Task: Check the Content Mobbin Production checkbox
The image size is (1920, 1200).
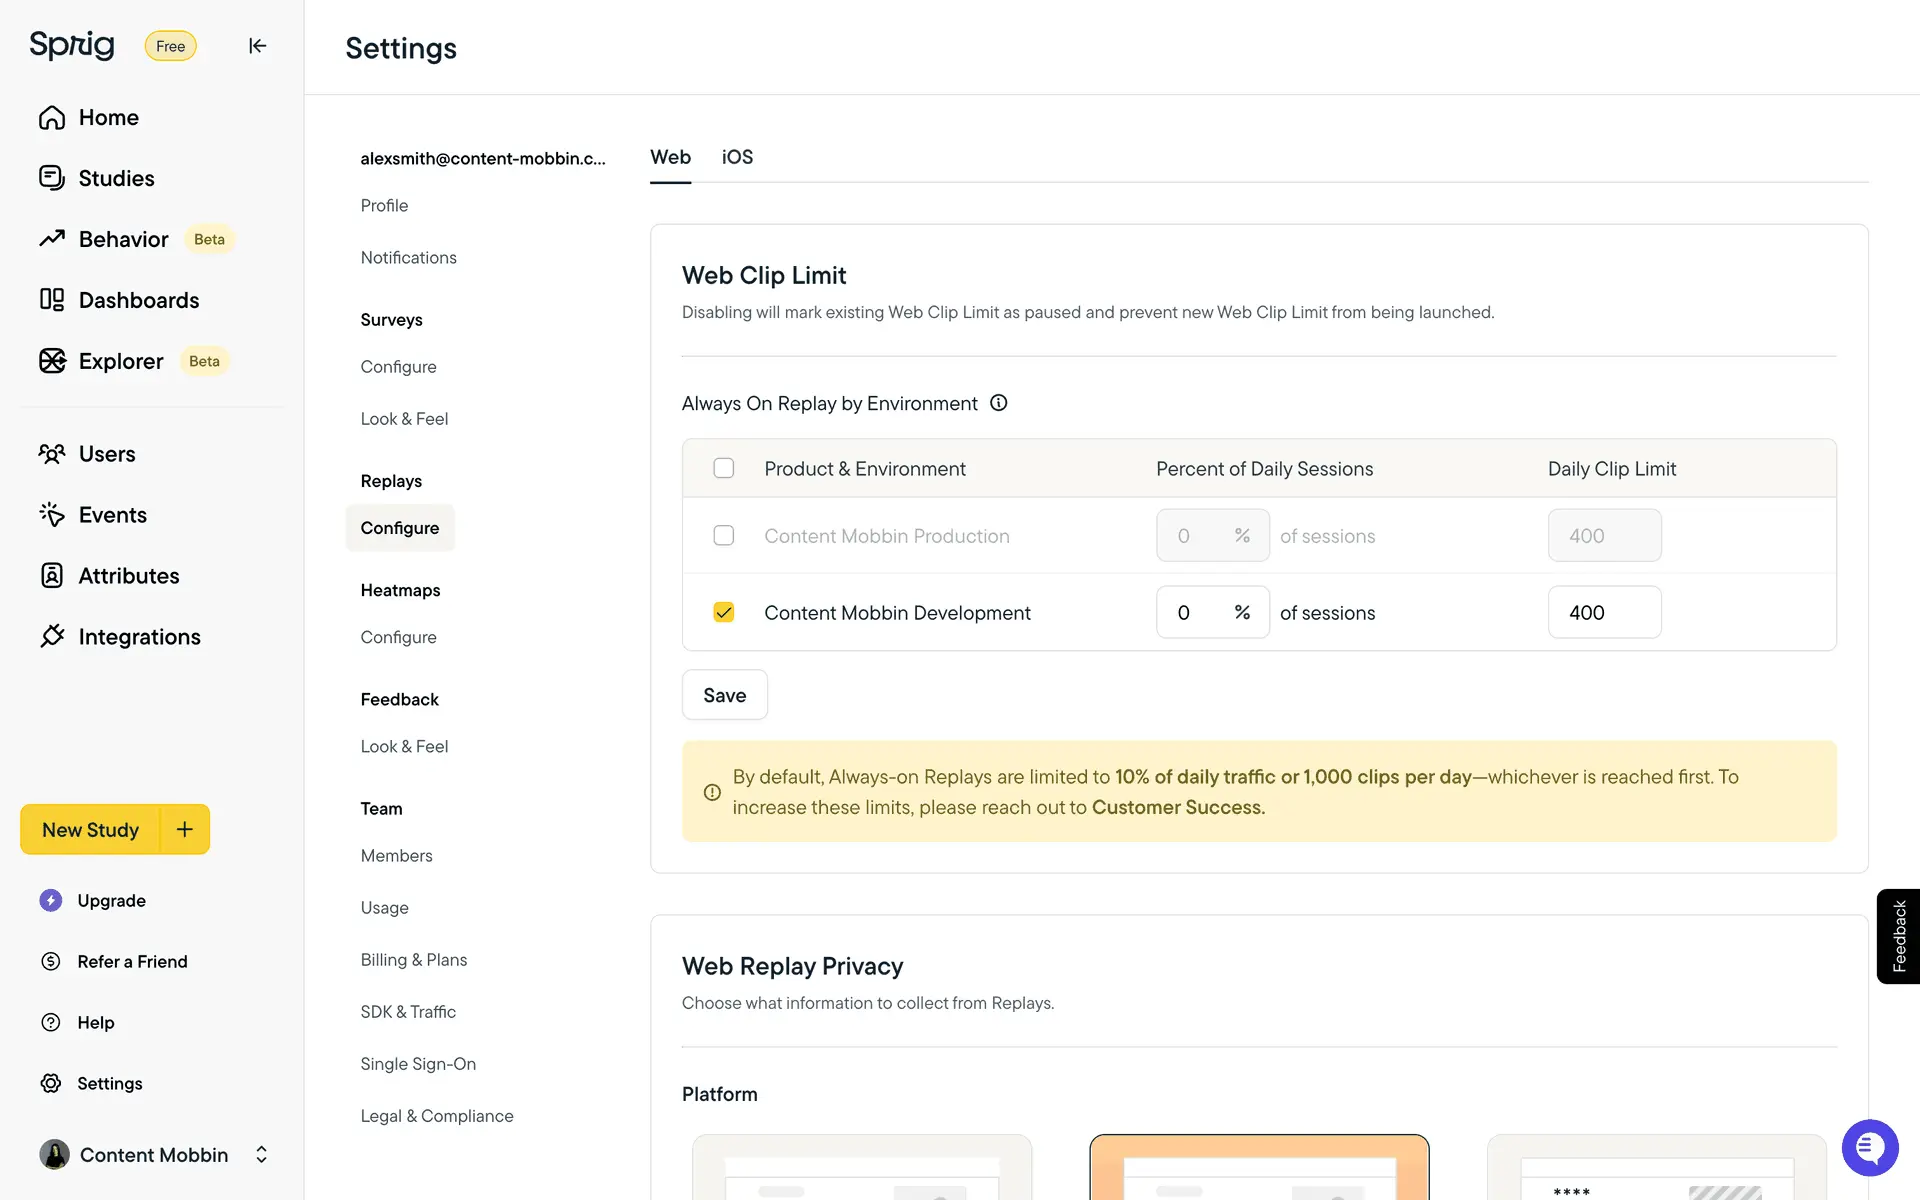Action: tap(724, 536)
